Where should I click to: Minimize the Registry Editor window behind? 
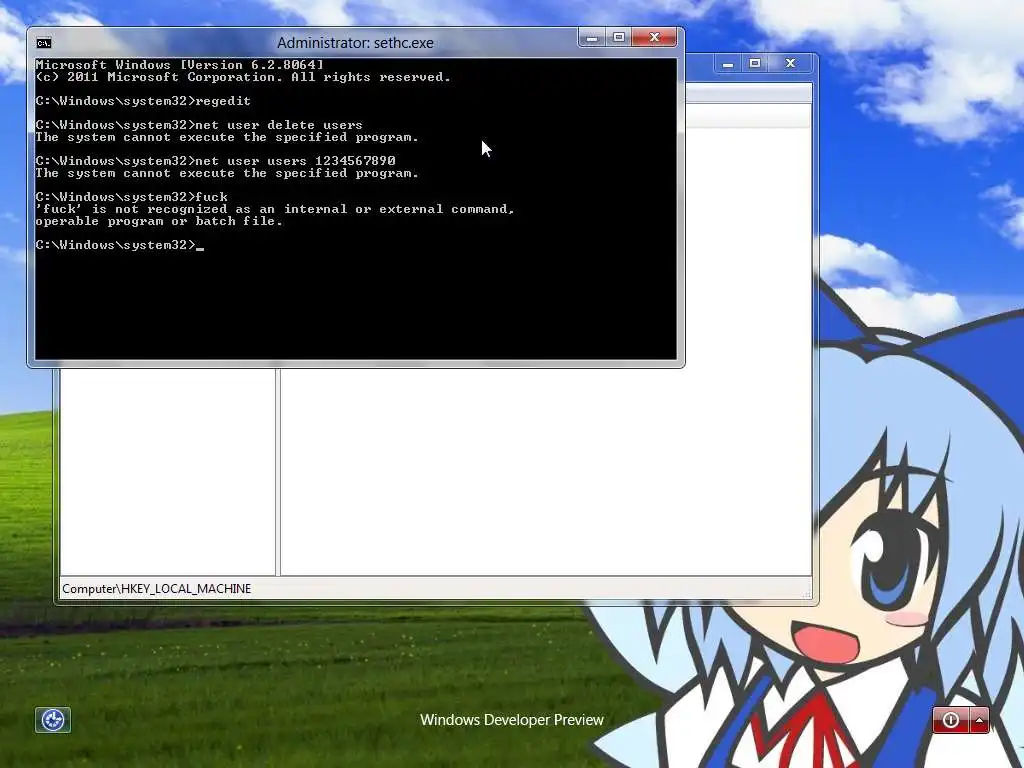(x=728, y=64)
